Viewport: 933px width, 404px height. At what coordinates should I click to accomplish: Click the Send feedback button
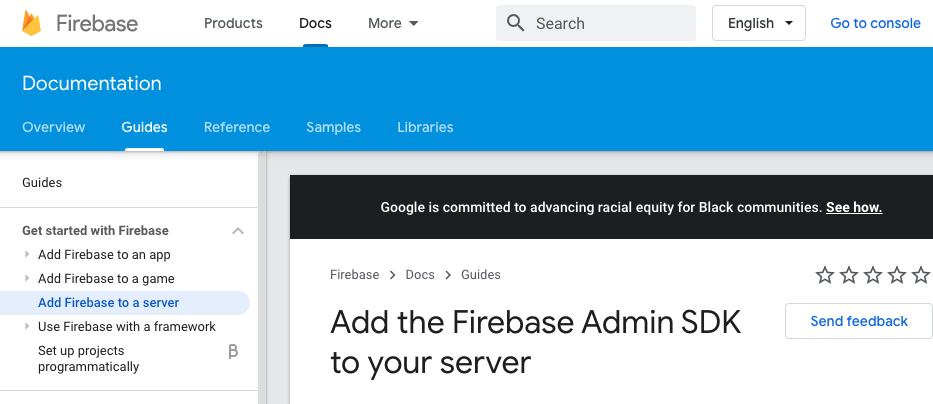[x=859, y=321]
